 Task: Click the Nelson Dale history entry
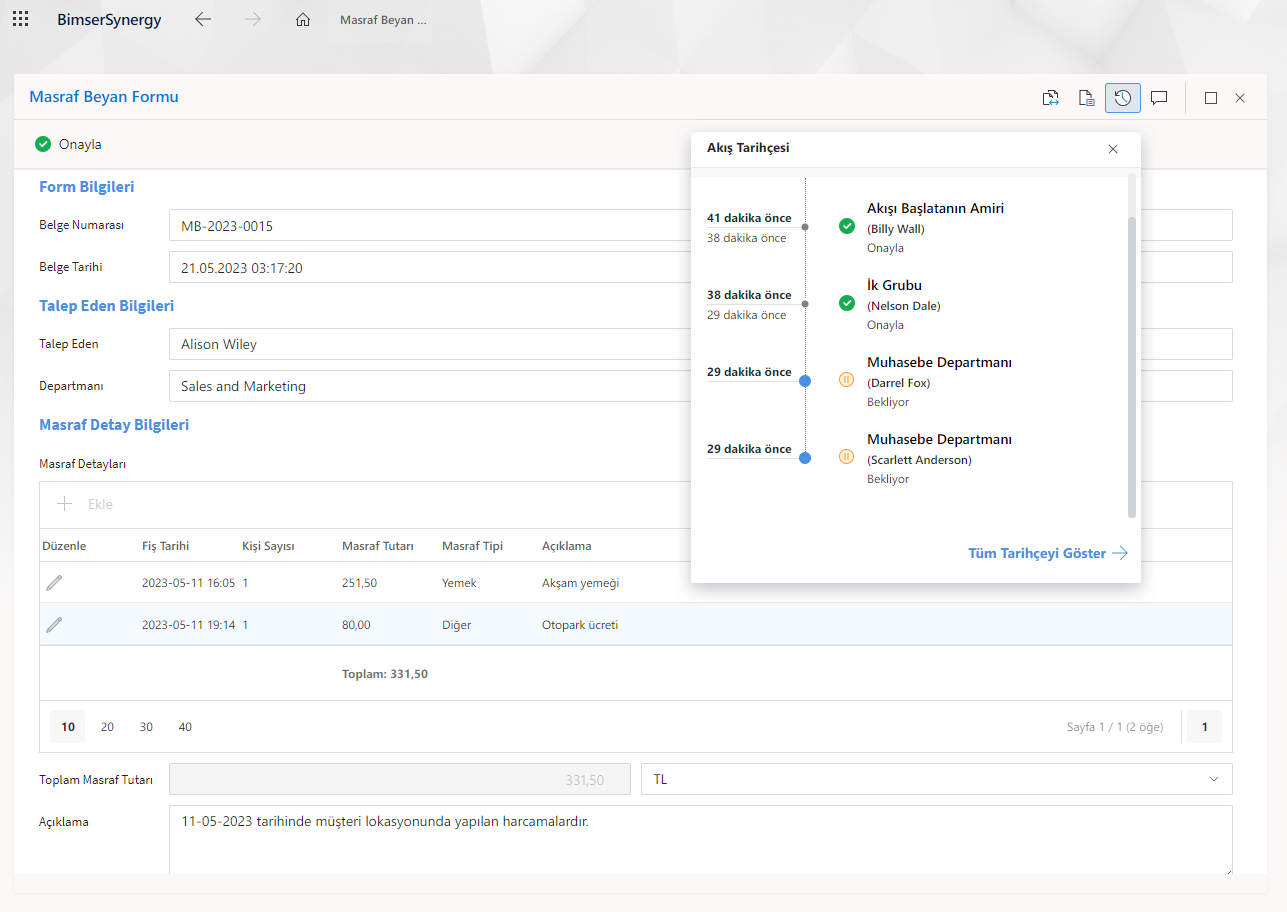[903, 306]
